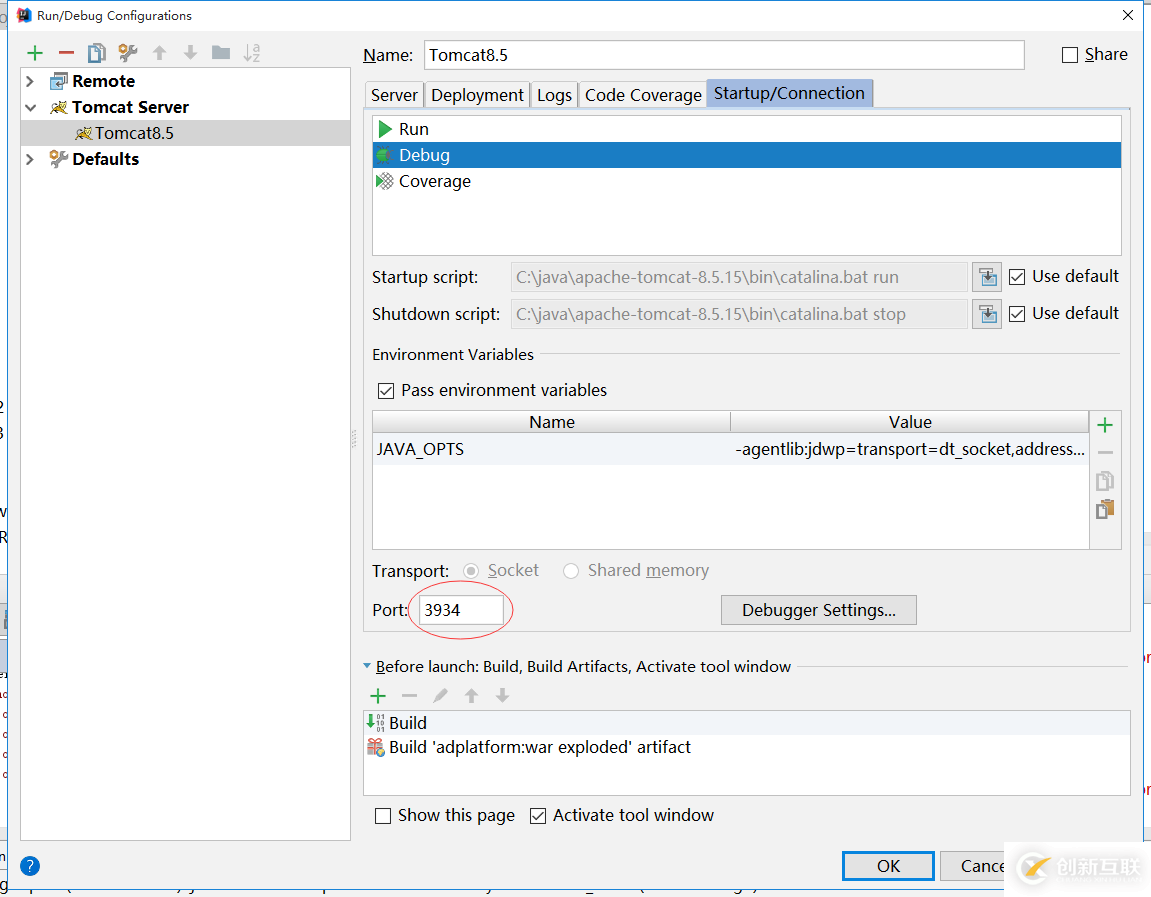
Task: Paste environment variables from clipboard
Action: tap(1105, 509)
